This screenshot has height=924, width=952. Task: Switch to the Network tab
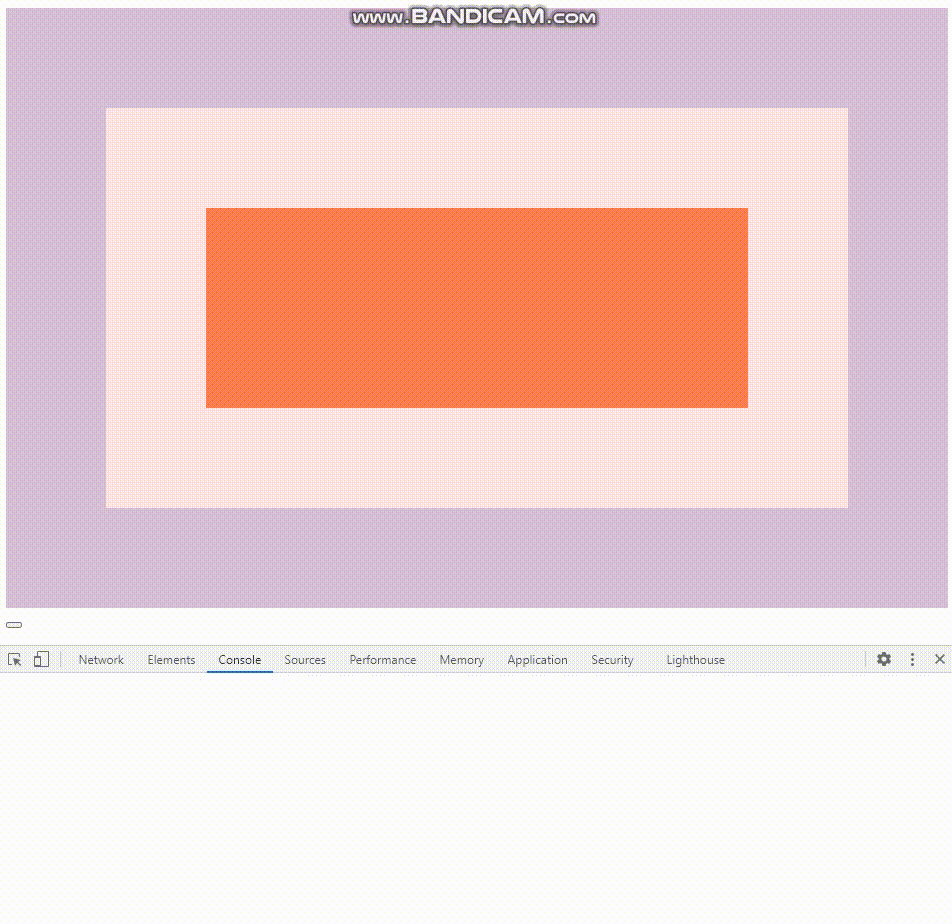pos(100,660)
